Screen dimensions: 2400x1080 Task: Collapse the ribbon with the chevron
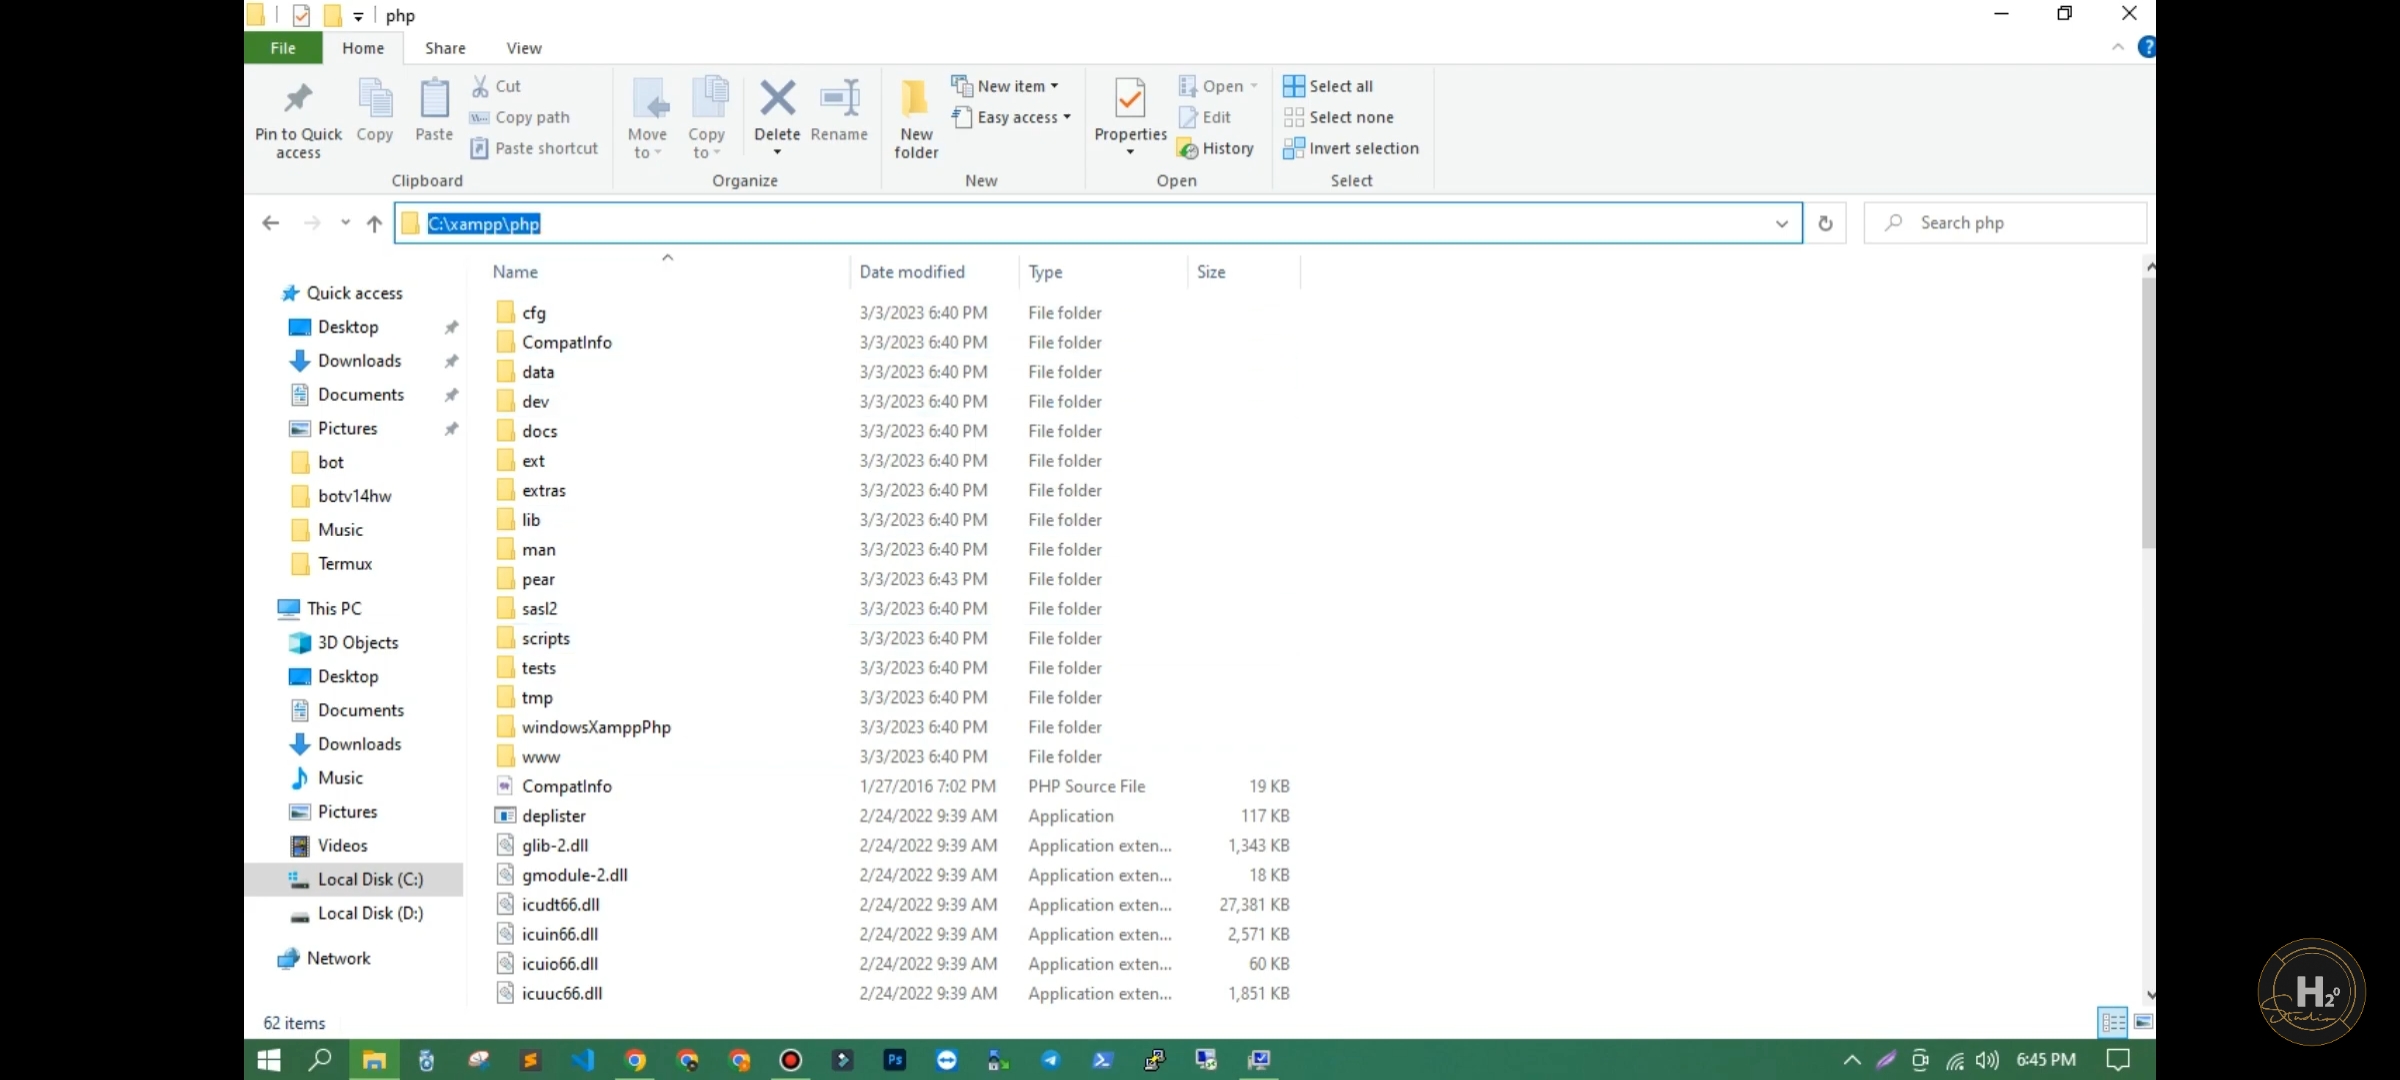pos(2117,48)
